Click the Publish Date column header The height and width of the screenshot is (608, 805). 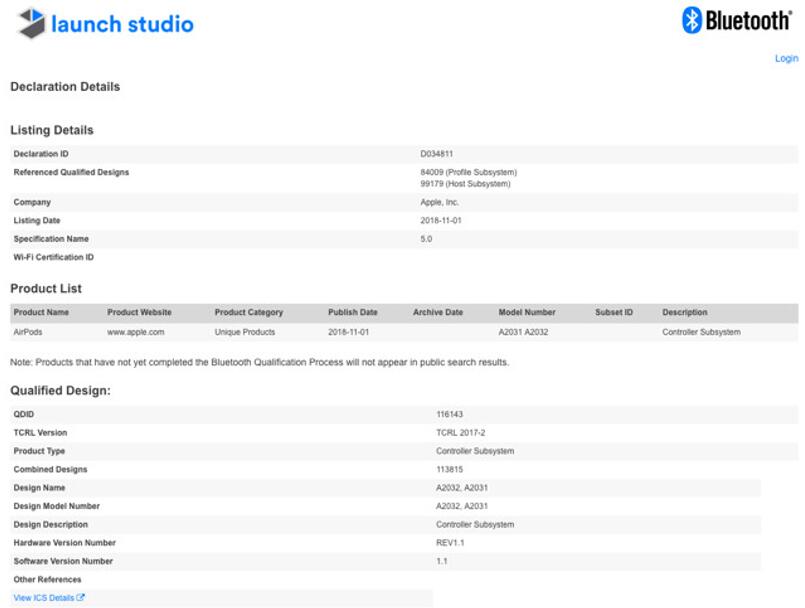coord(353,312)
